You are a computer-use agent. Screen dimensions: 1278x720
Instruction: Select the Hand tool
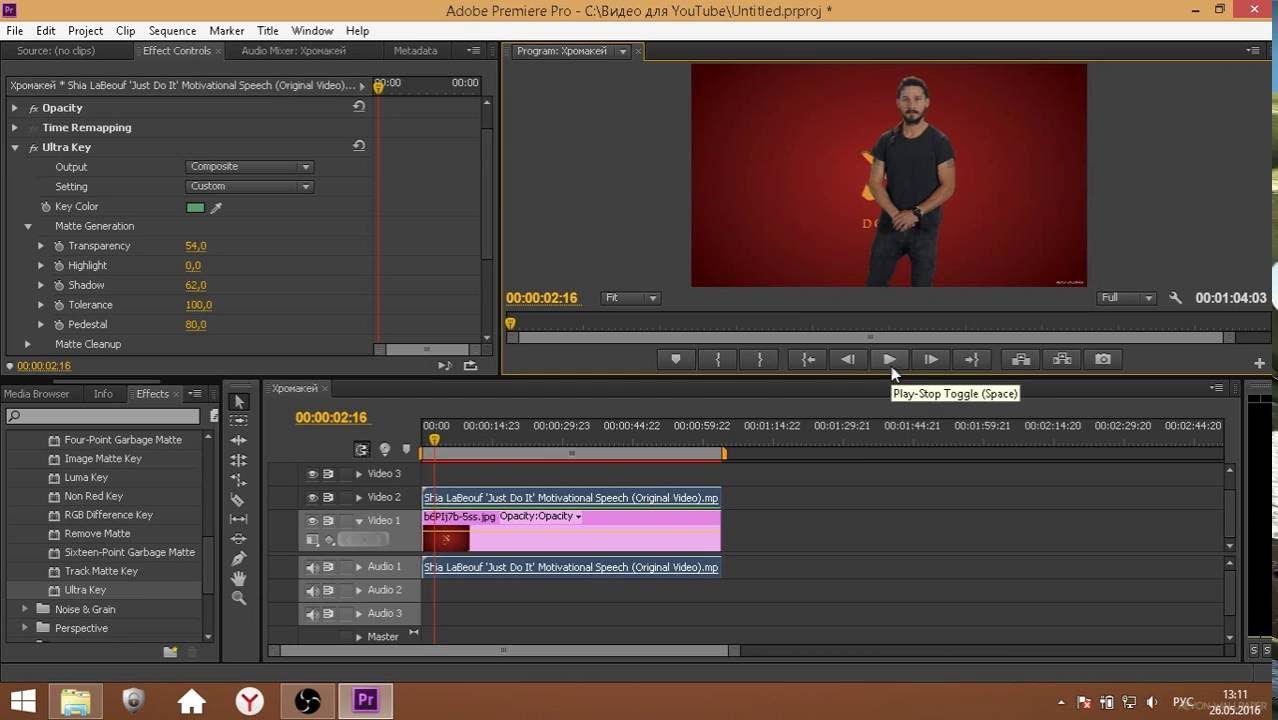click(238, 578)
